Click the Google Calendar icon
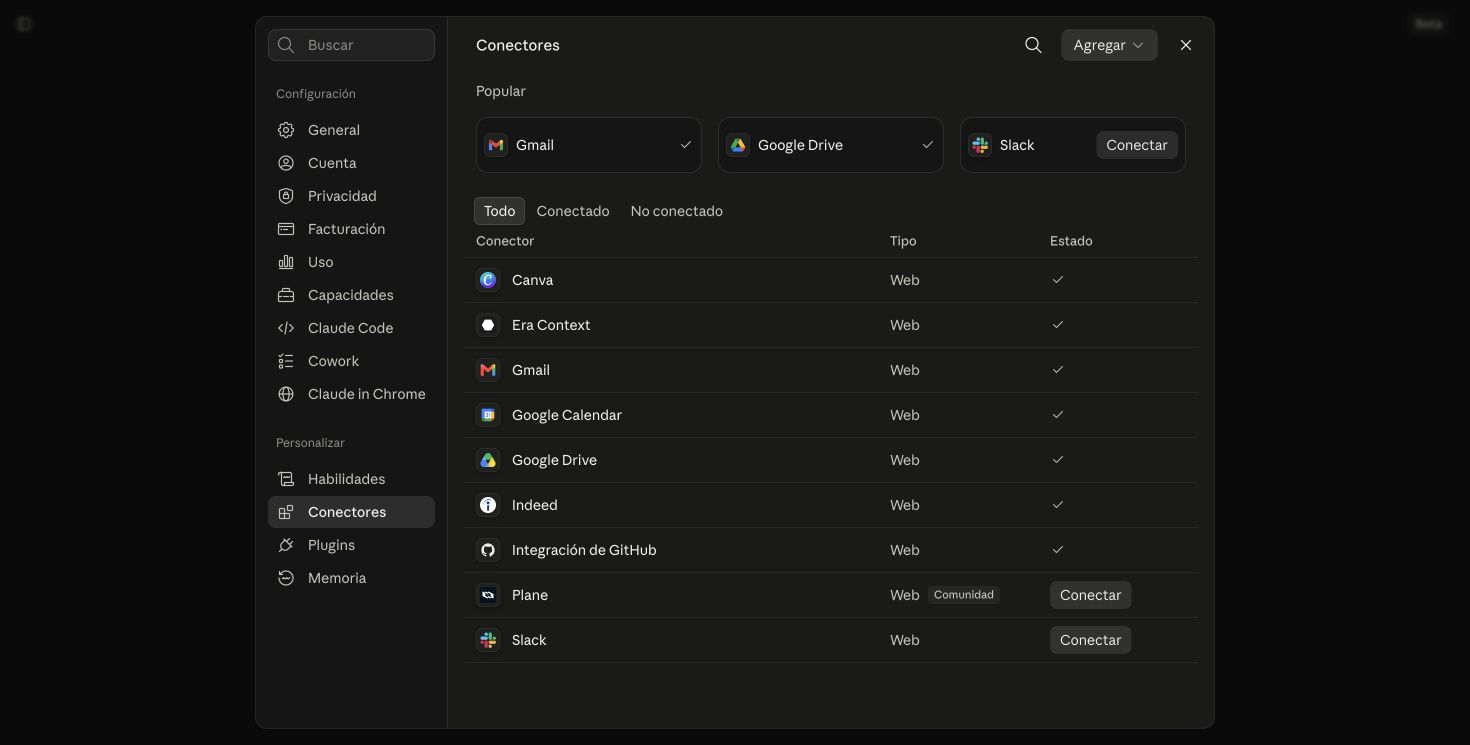The image size is (1470, 745). point(488,415)
